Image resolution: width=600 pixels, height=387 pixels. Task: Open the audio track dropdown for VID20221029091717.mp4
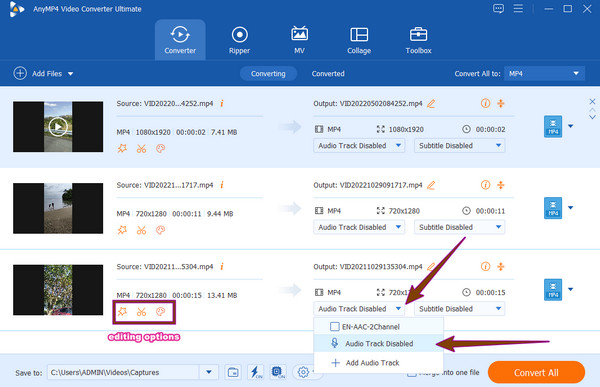click(x=359, y=227)
